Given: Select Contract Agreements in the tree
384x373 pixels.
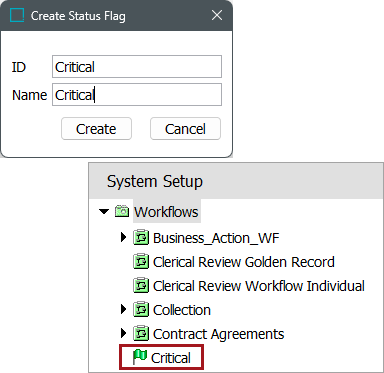Looking at the screenshot, I should coord(218,334).
